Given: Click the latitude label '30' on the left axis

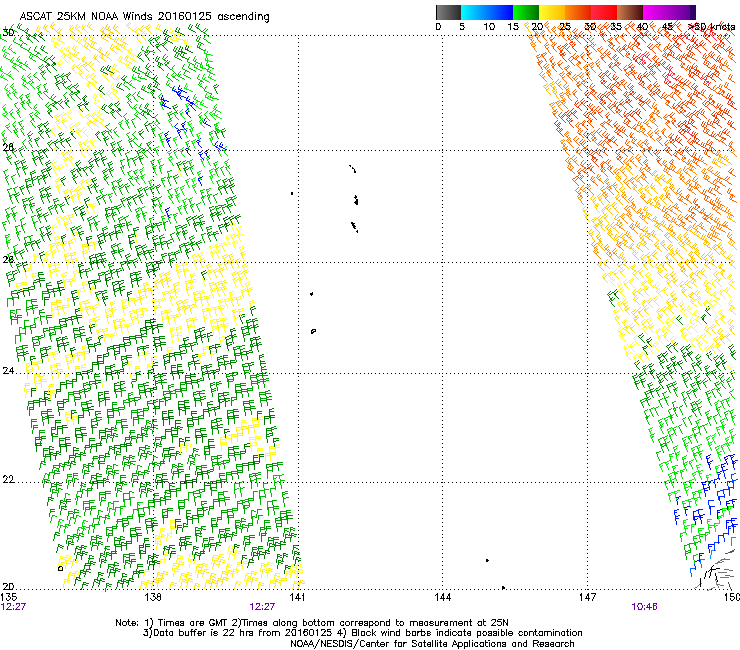Looking at the screenshot, I should (8, 33).
